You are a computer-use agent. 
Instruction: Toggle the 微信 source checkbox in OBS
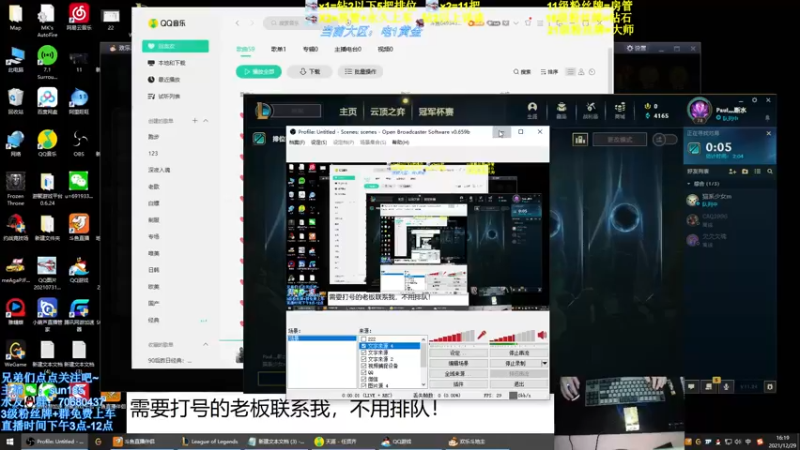(x=364, y=379)
